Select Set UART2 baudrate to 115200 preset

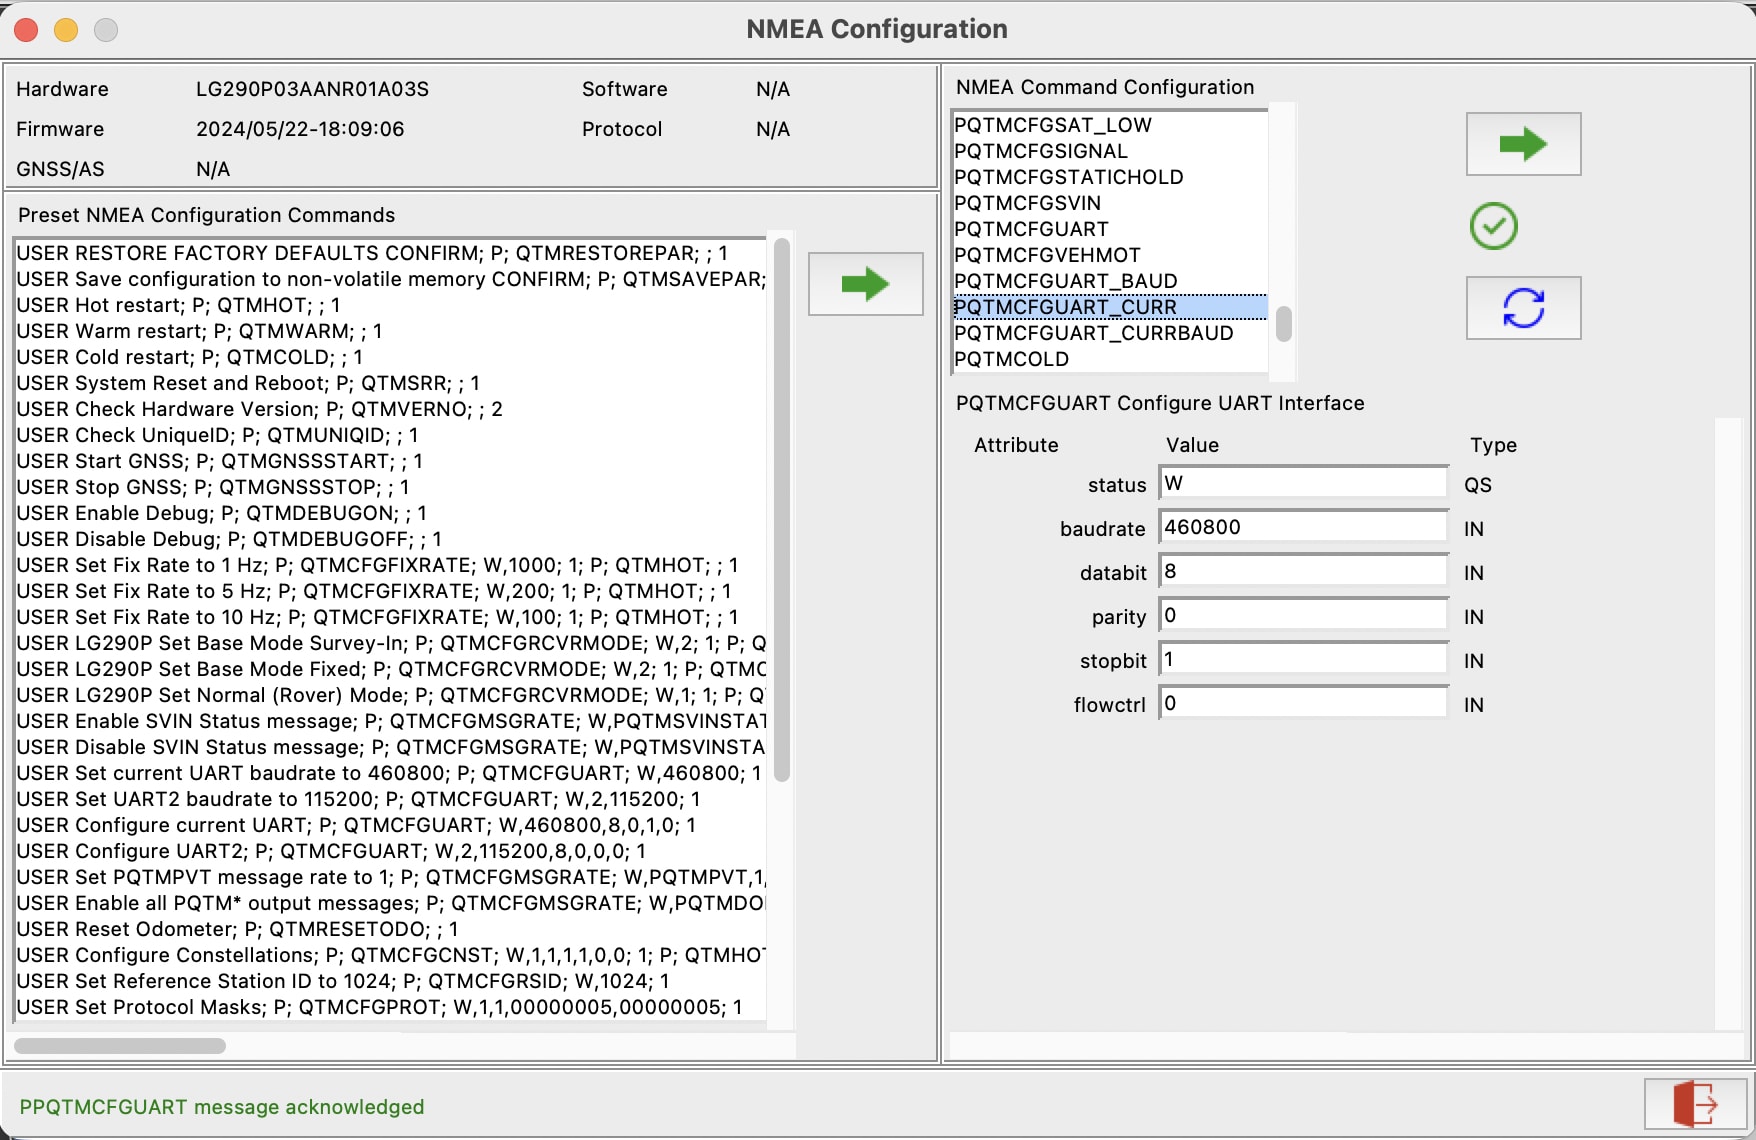391,799
